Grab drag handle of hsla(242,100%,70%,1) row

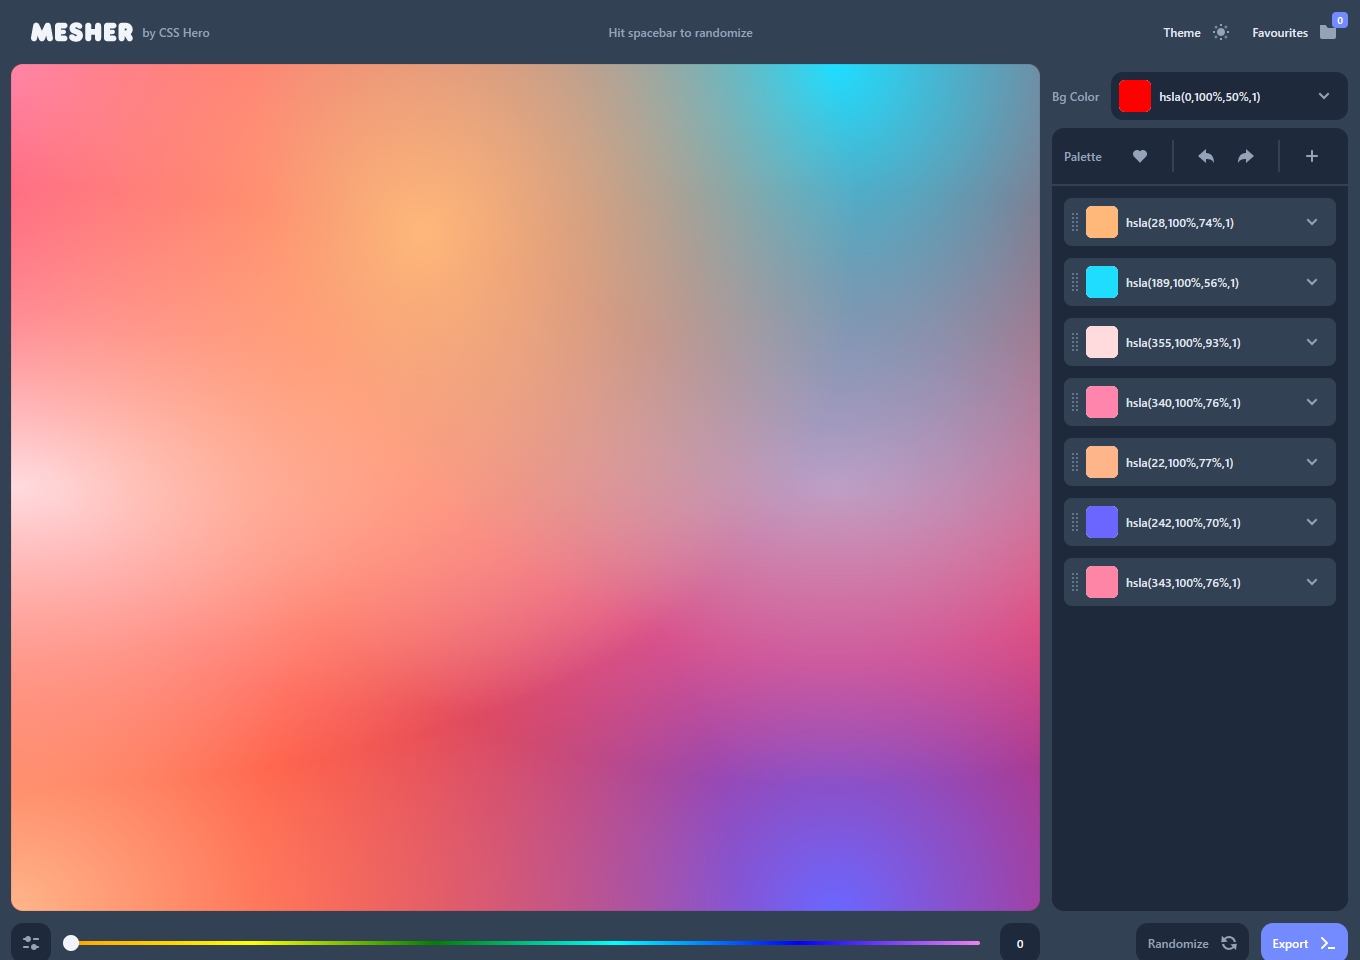(x=1075, y=522)
